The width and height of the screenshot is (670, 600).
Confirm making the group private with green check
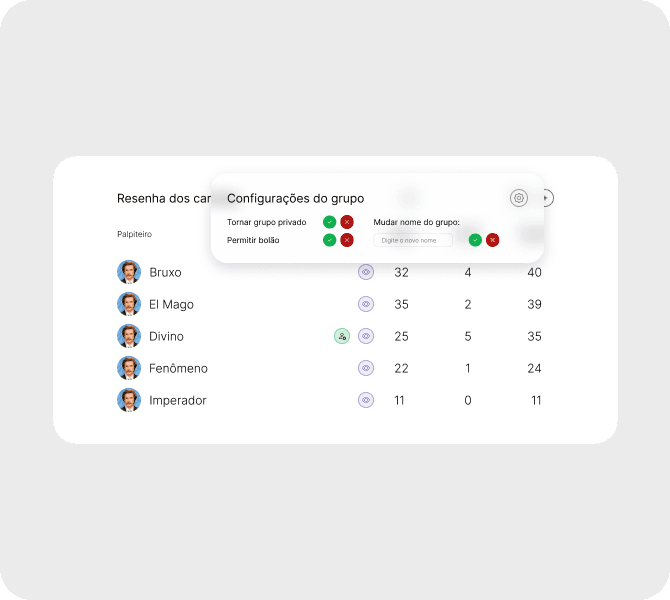click(x=329, y=222)
